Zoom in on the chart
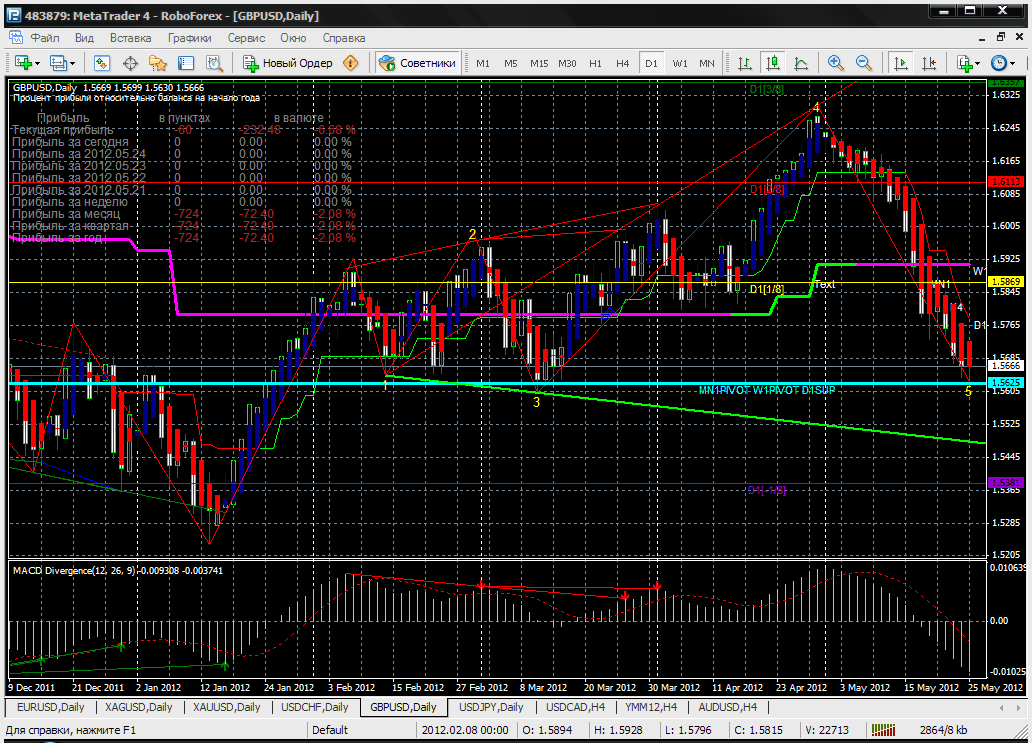This screenshot has height=743, width=1032. [x=835, y=63]
